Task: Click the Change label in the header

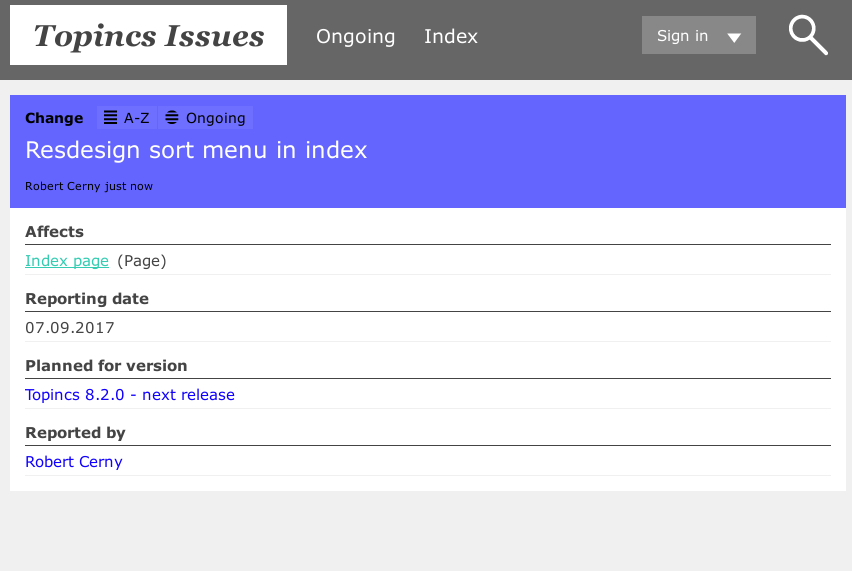Action: click(54, 118)
